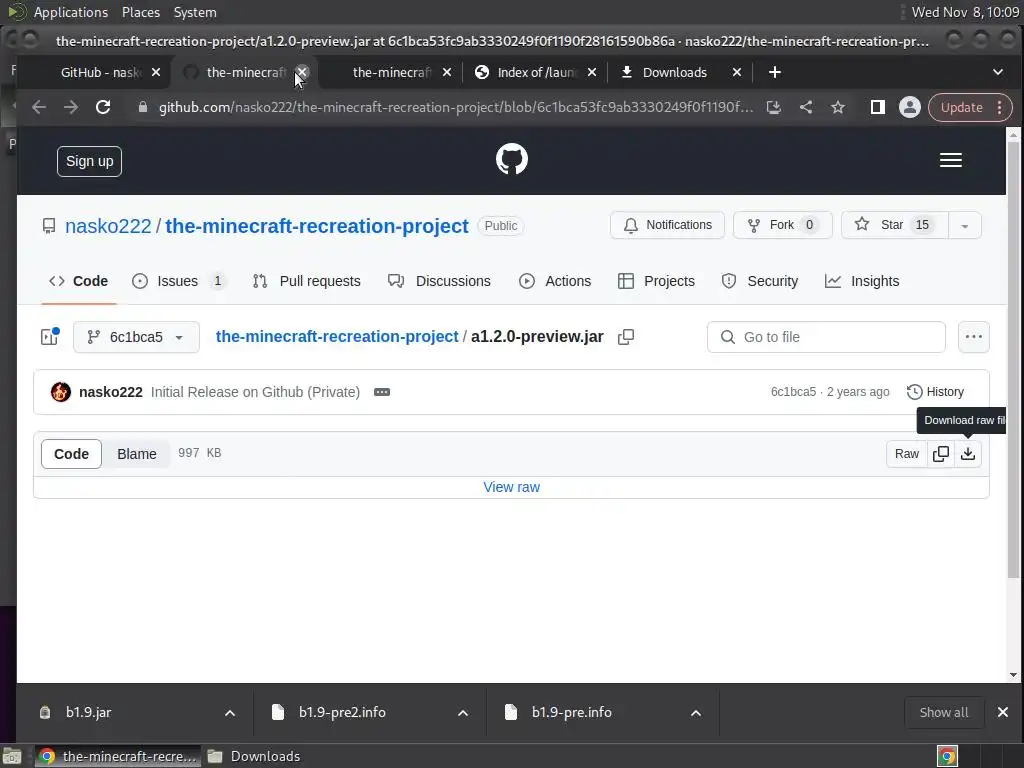This screenshot has height=768, width=1024.
Task: Copy the file path icon
Action: (x=626, y=337)
